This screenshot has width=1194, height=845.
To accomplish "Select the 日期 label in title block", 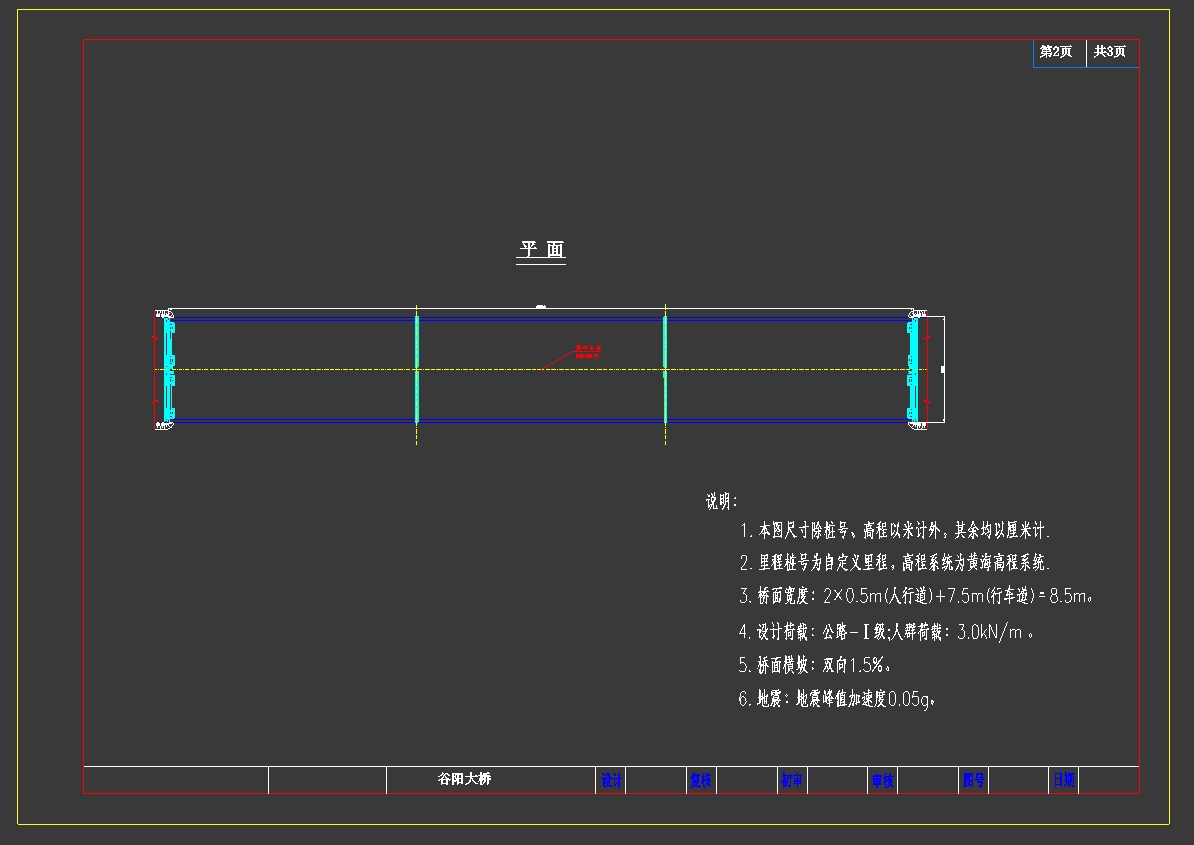I will click(1063, 780).
